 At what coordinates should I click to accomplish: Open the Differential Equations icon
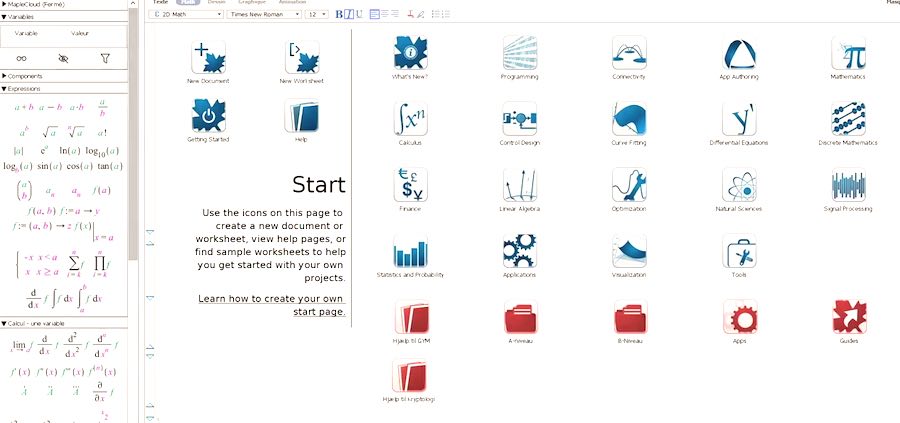[739, 119]
